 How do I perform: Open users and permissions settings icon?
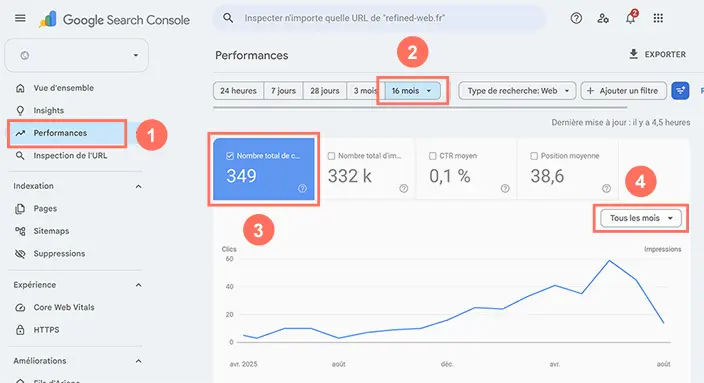coord(603,18)
